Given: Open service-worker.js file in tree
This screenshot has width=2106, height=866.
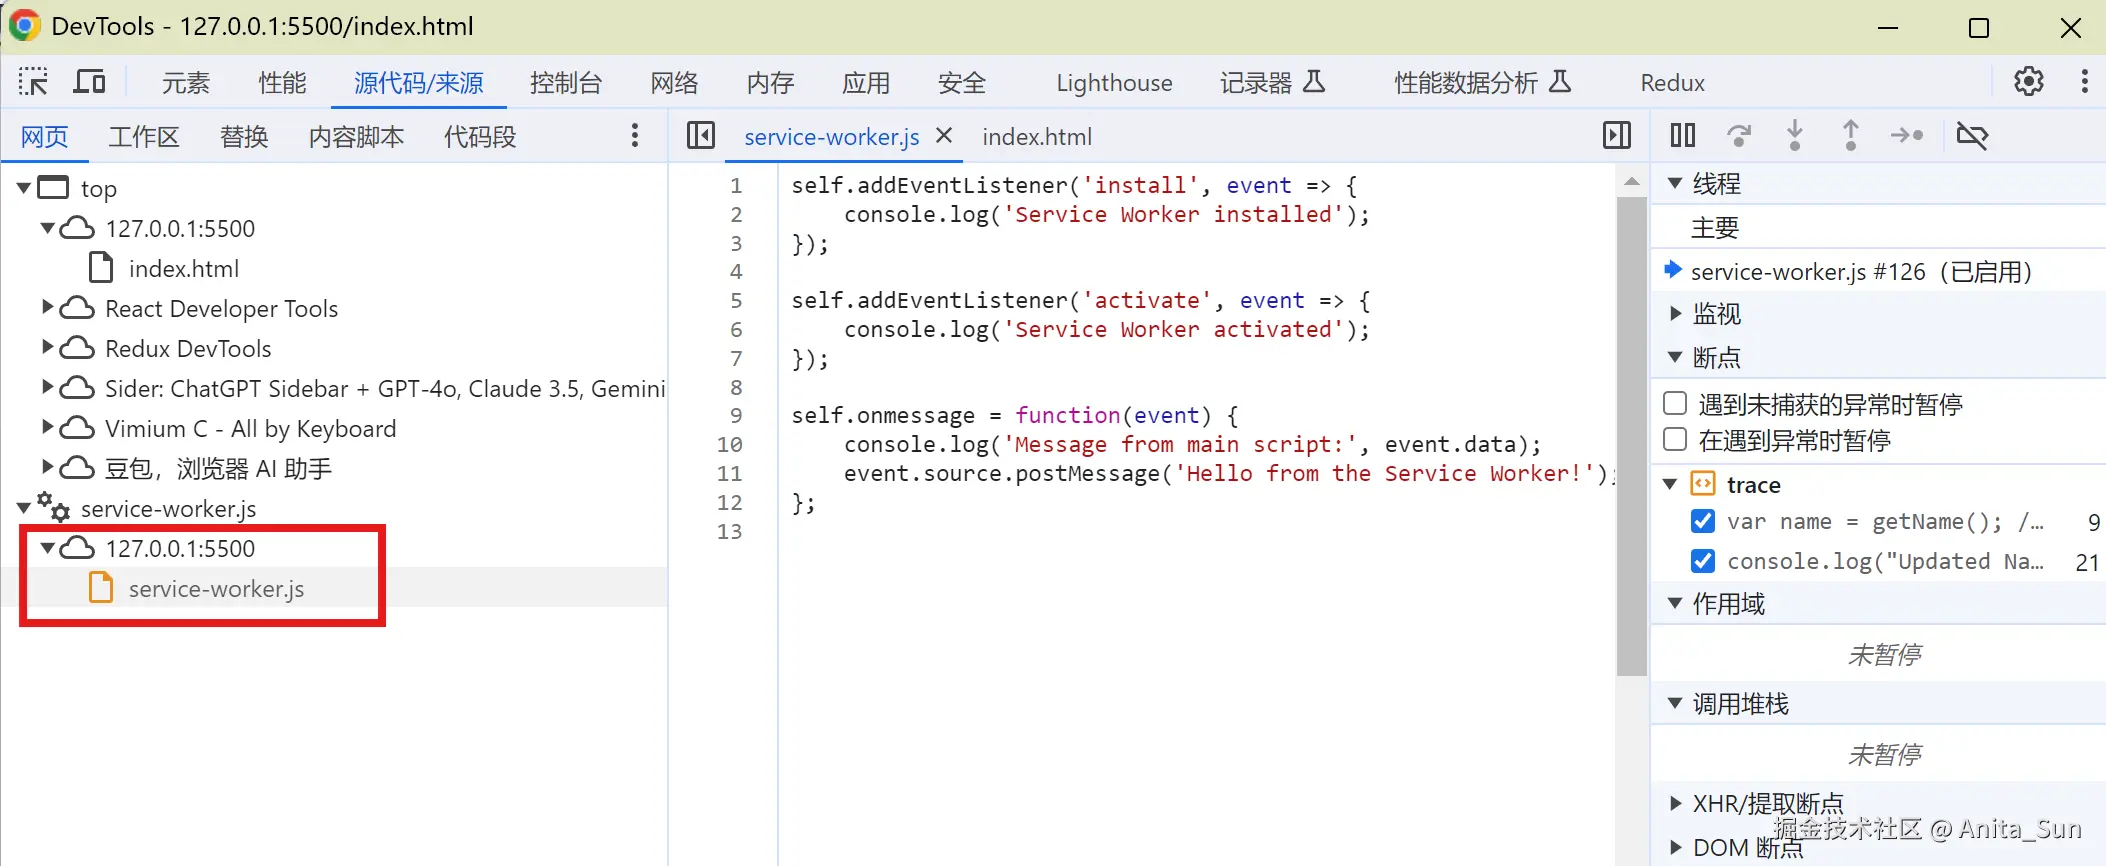Looking at the screenshot, I should 216,589.
